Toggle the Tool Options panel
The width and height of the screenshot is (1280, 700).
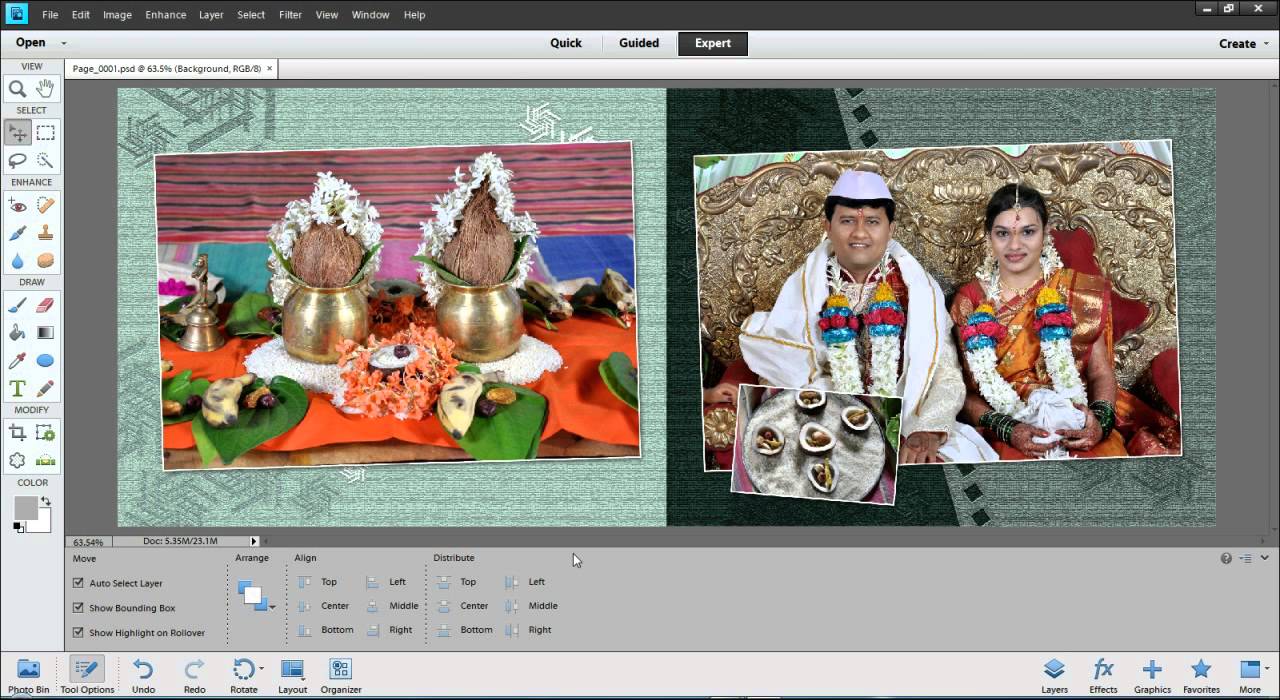click(x=87, y=676)
